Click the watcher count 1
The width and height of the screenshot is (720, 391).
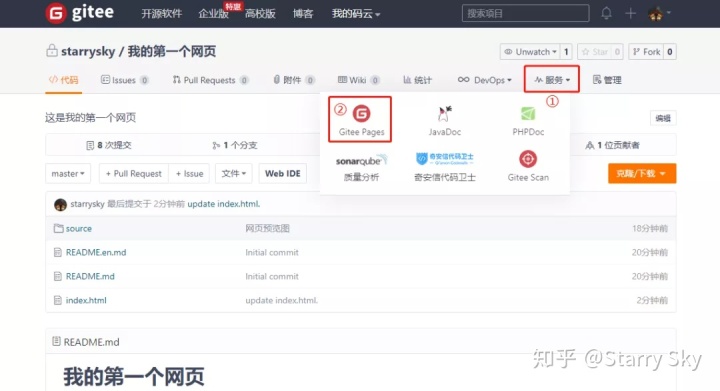[566, 52]
